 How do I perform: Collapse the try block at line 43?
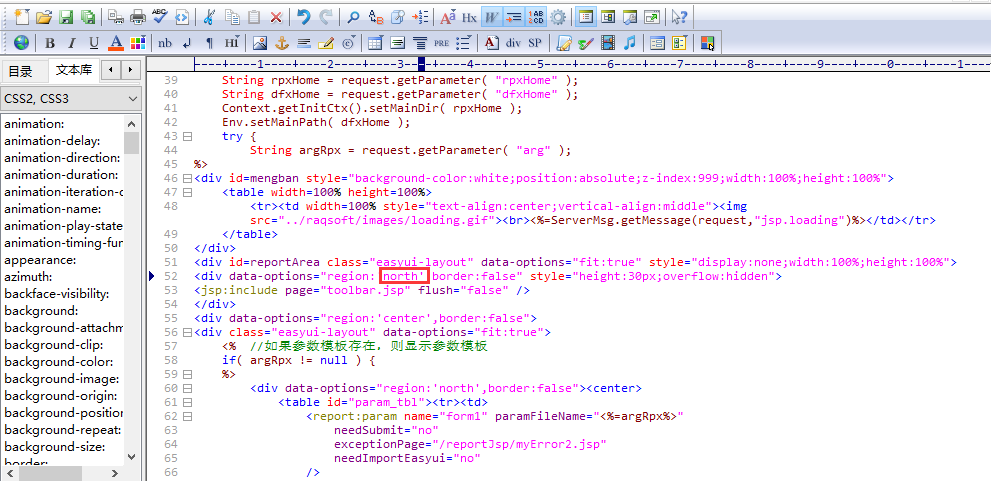pos(187,136)
